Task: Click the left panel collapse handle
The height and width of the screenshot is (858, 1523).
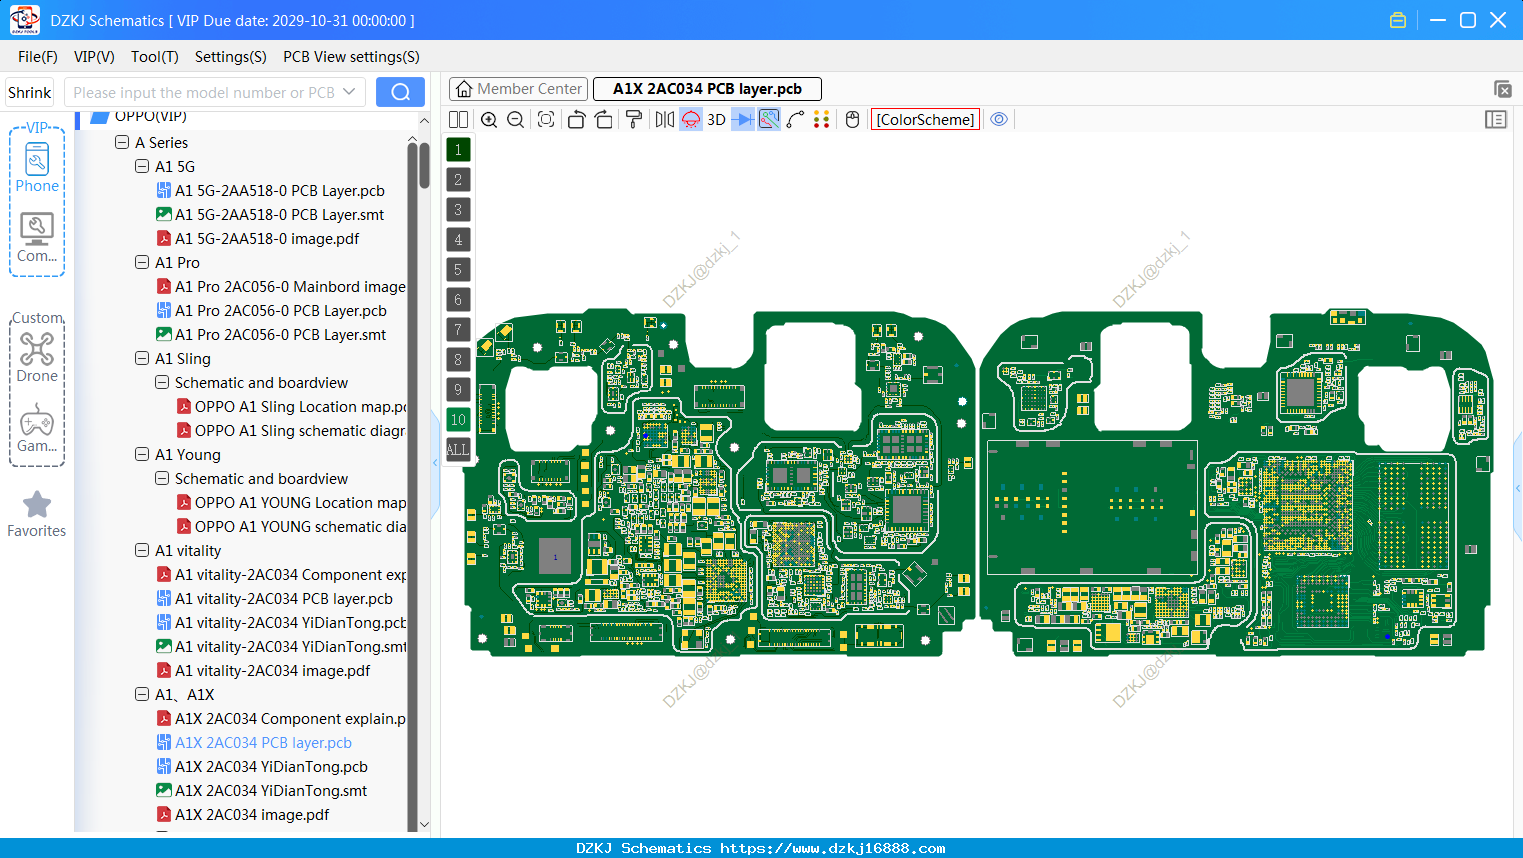Action: coord(435,462)
